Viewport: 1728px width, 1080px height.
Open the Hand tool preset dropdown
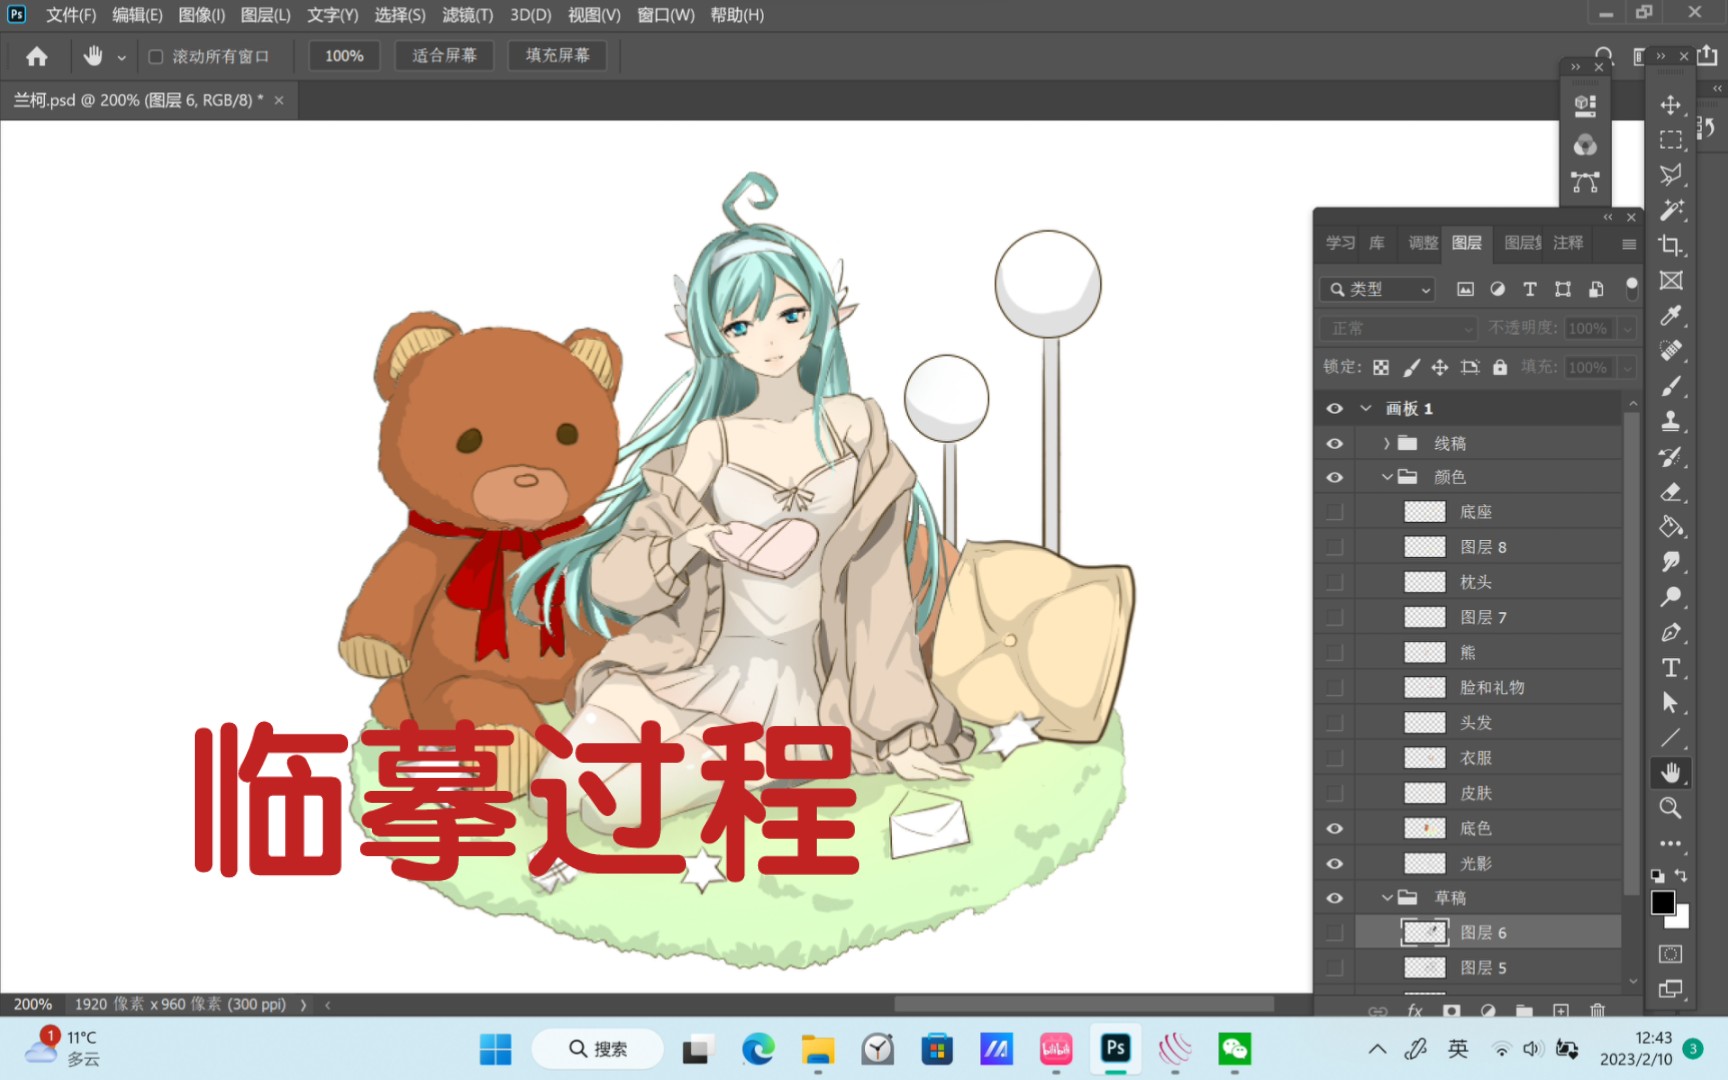(x=121, y=57)
